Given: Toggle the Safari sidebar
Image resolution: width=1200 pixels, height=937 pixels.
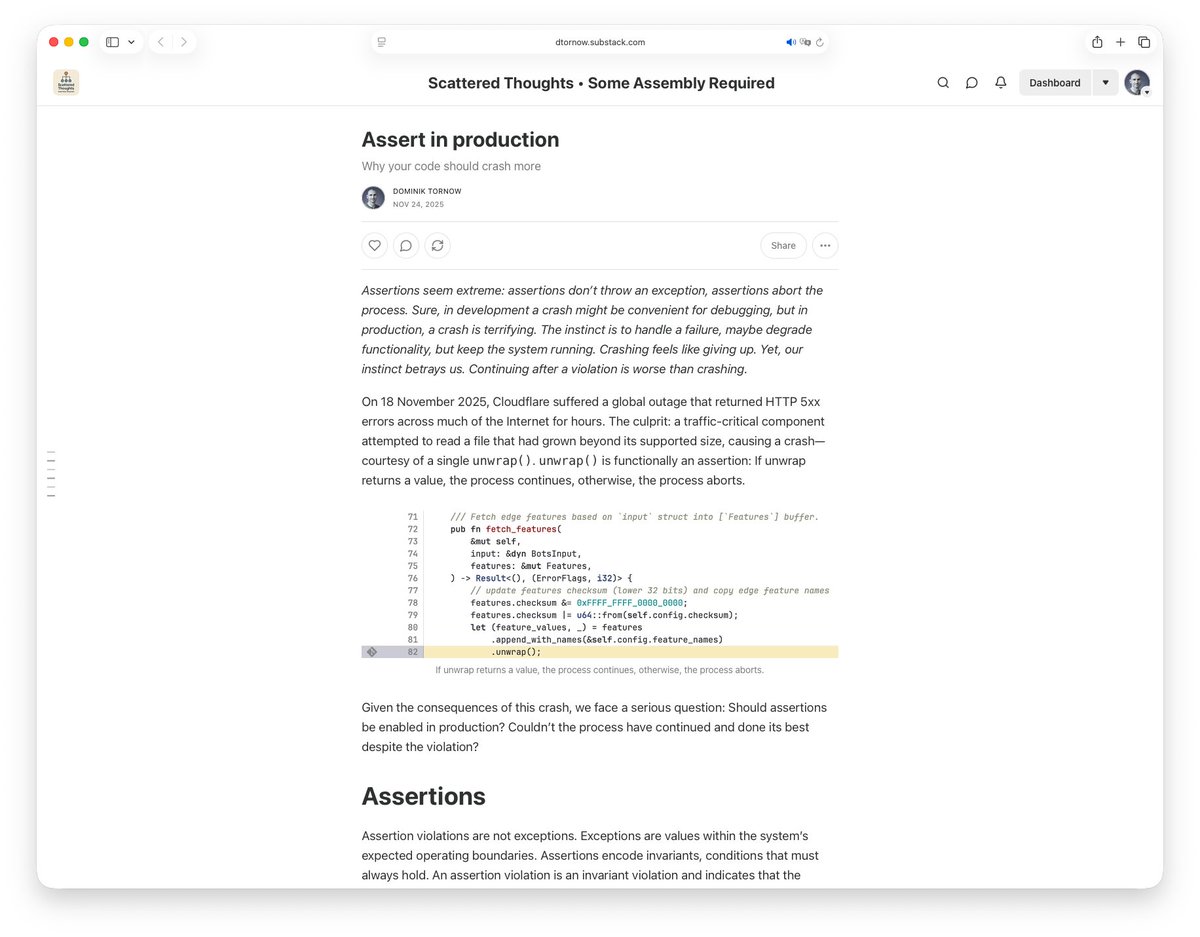Looking at the screenshot, I should (112, 42).
